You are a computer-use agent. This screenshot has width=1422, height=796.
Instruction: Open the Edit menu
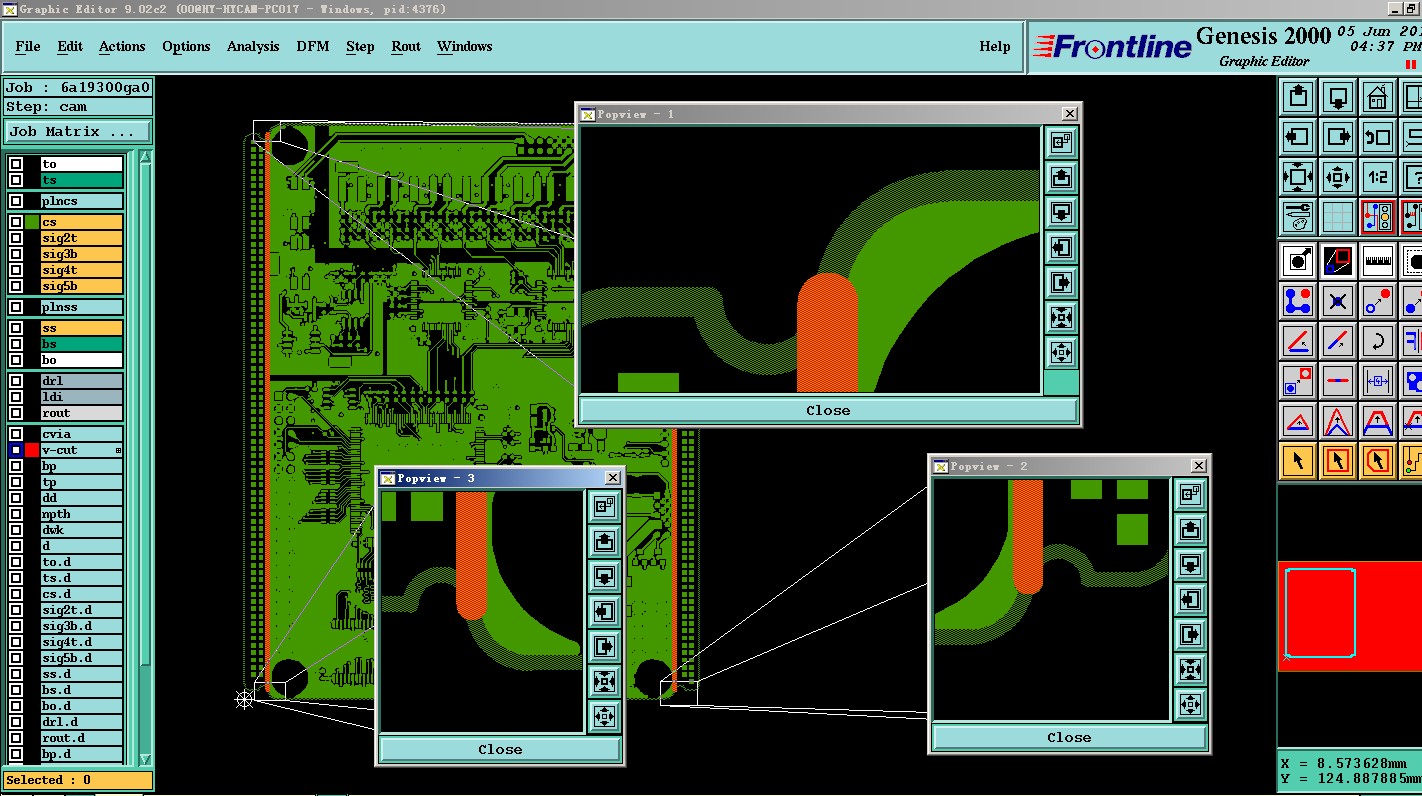(x=70, y=46)
